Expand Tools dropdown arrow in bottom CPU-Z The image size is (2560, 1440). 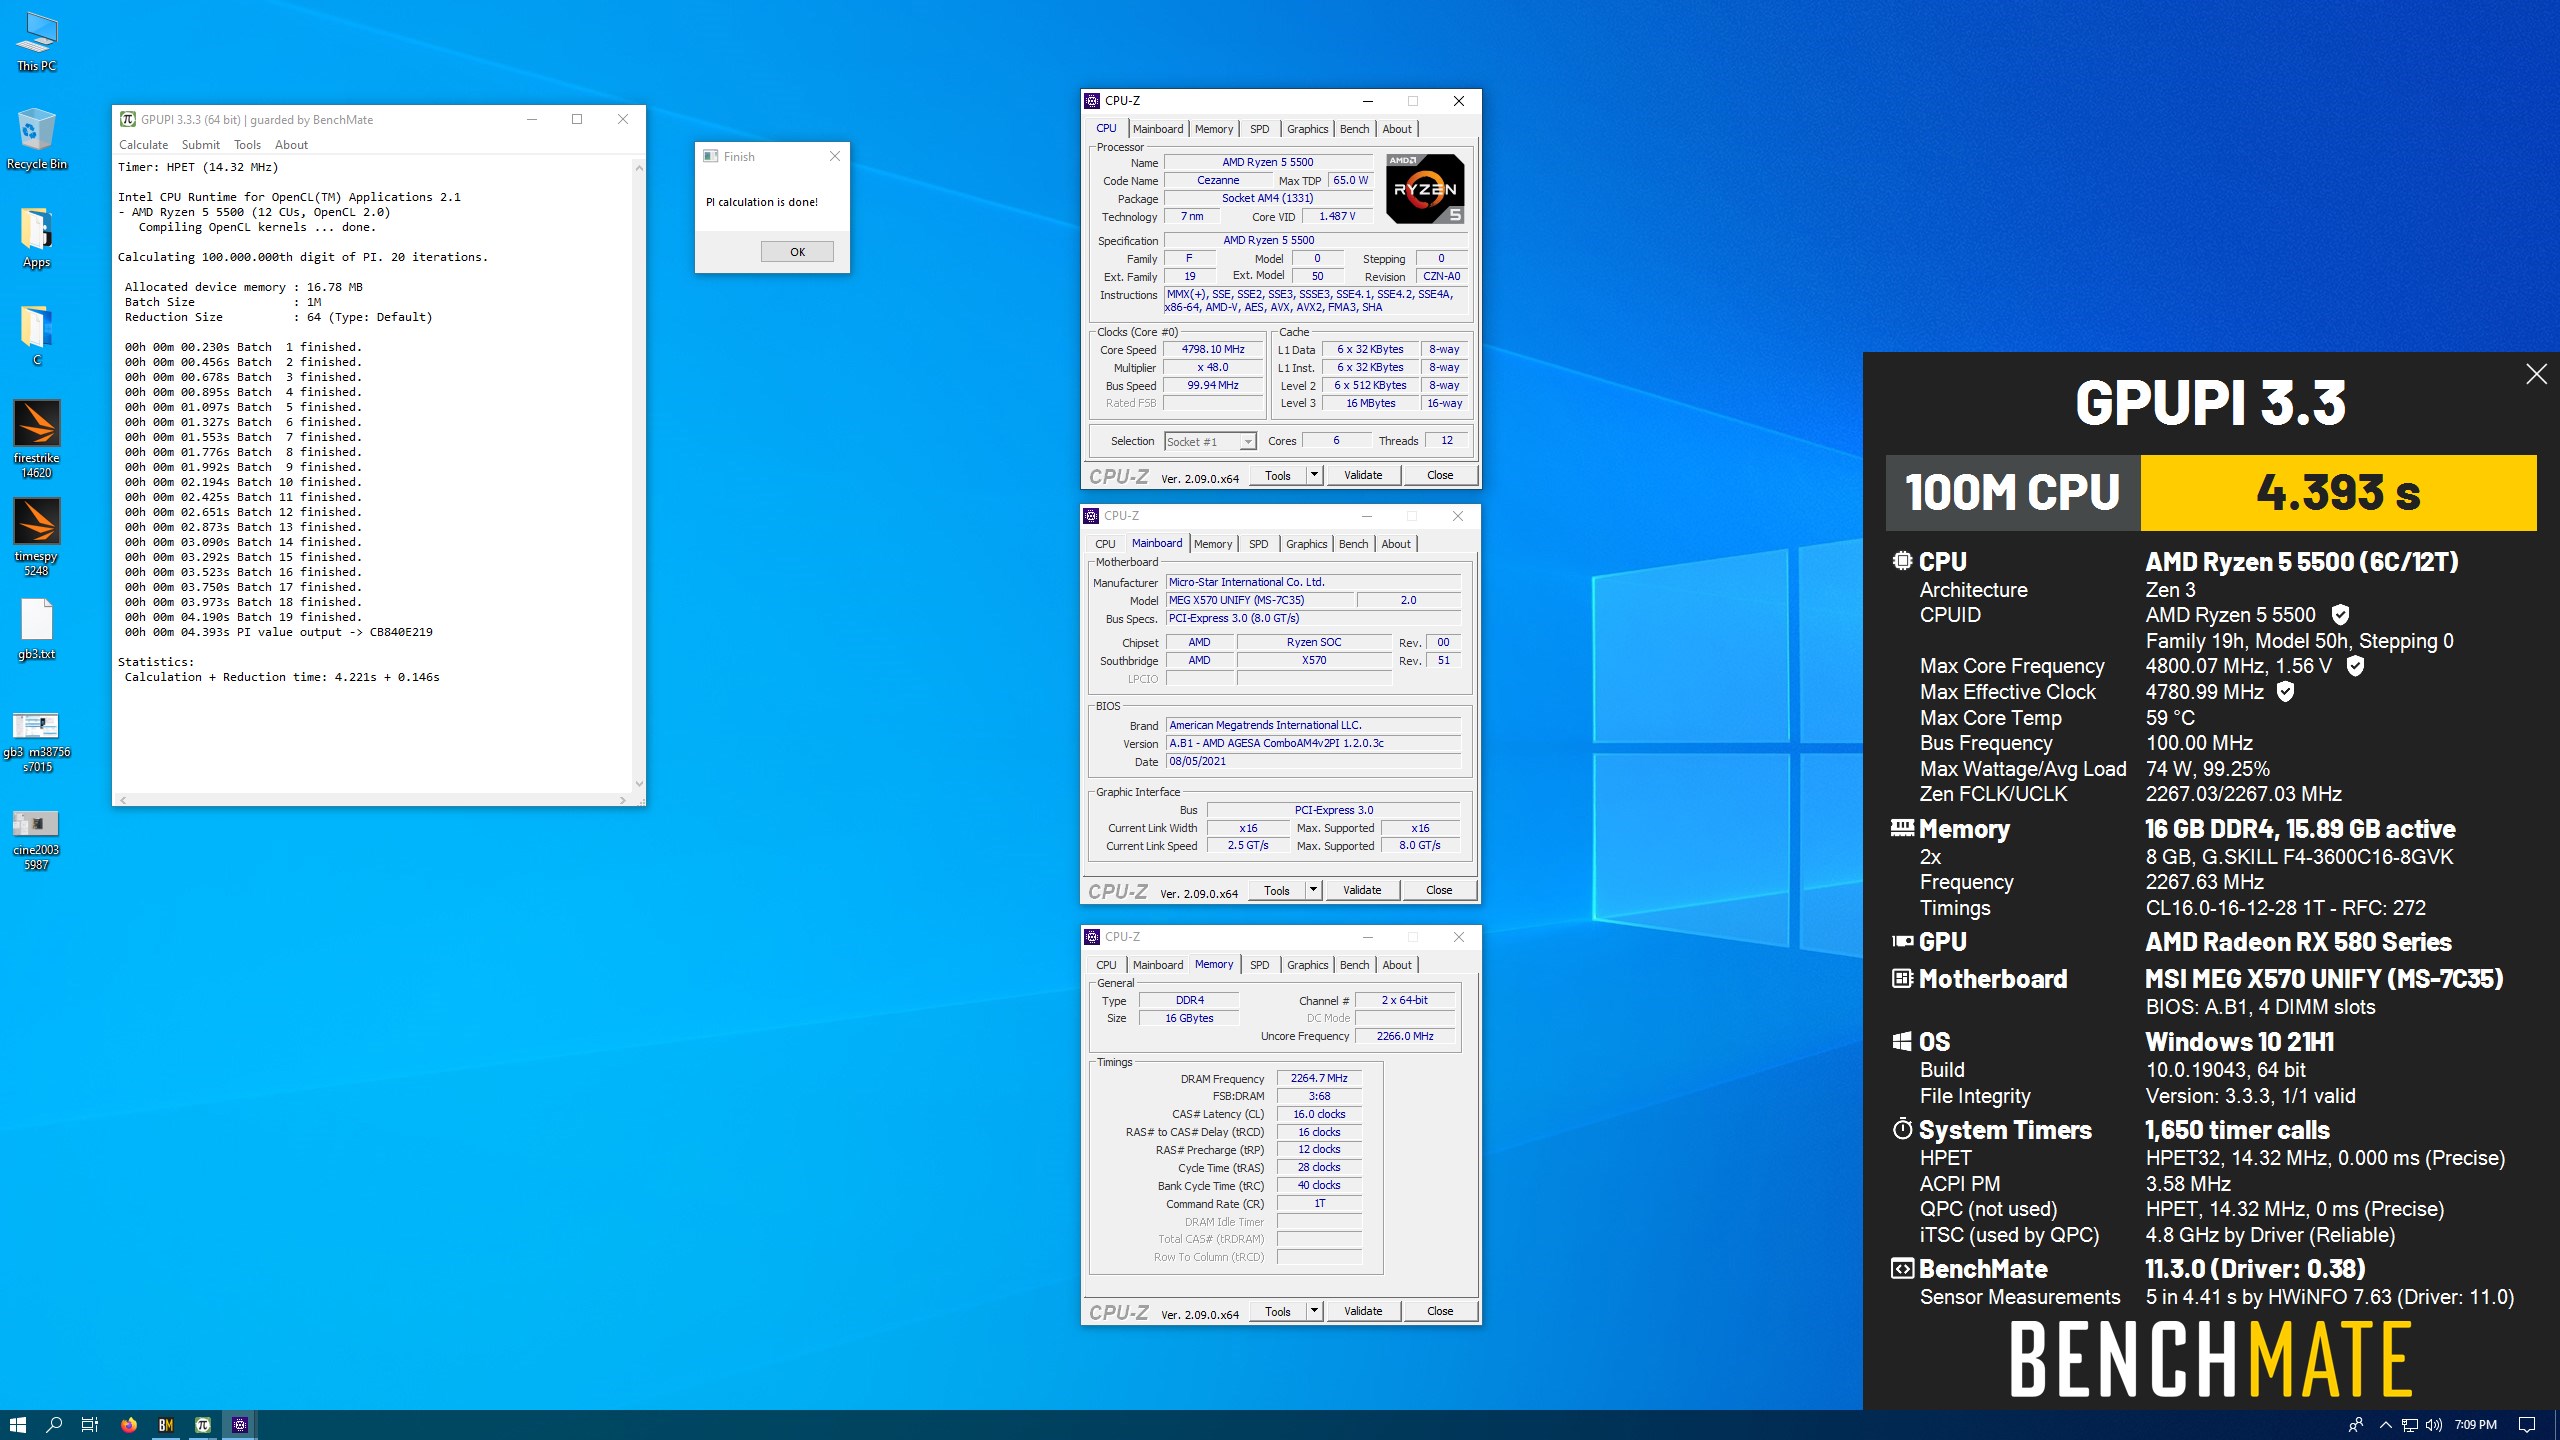point(1315,1311)
